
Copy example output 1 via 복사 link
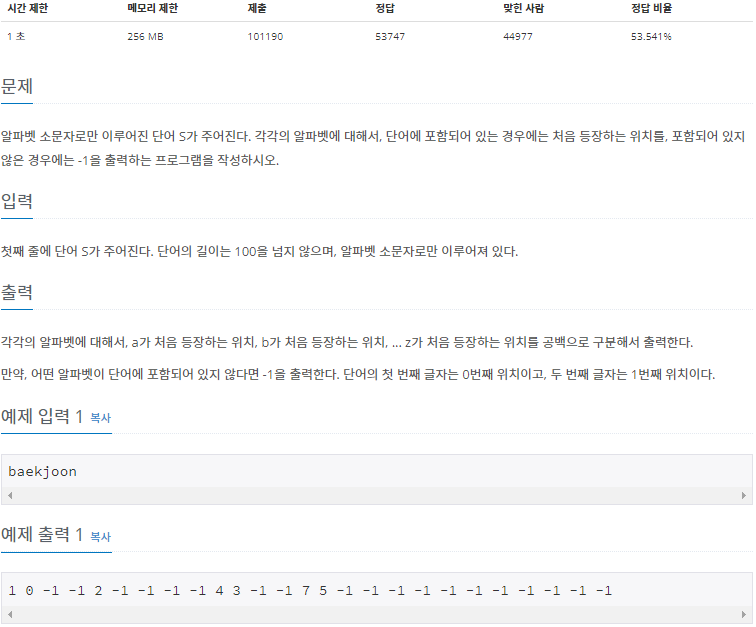(x=100, y=536)
